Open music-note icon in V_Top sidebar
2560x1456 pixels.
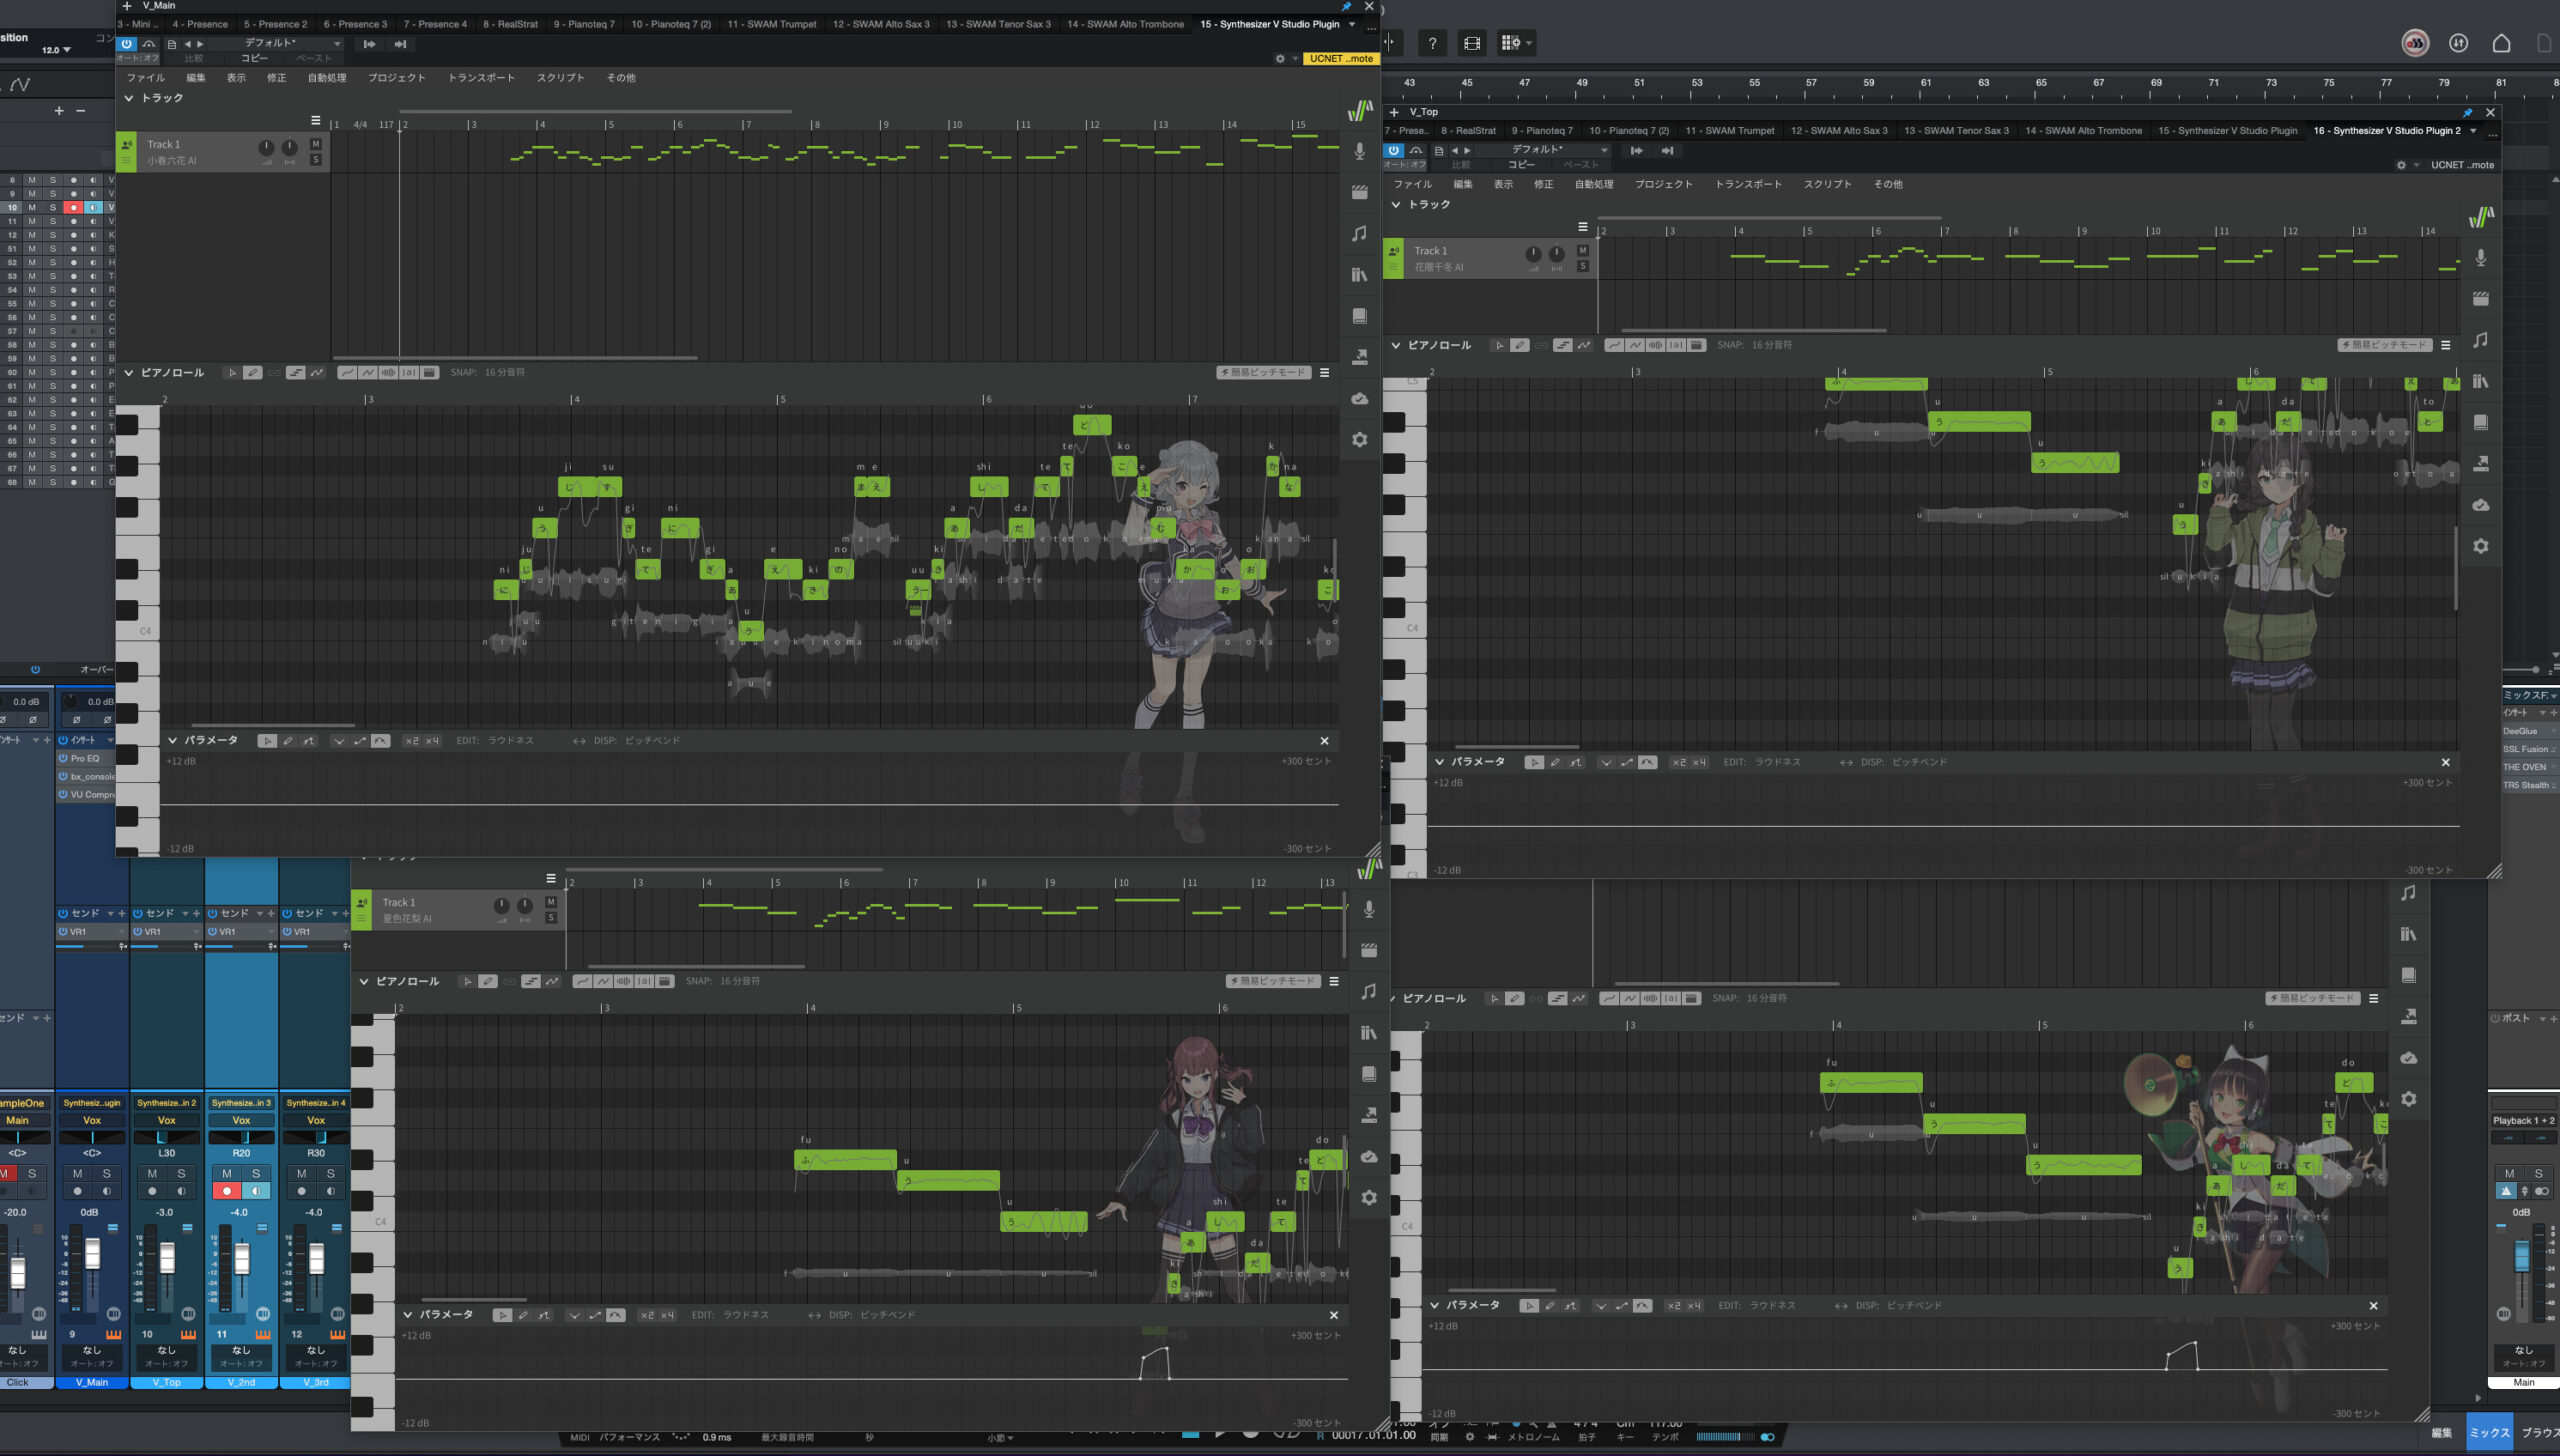click(2480, 340)
